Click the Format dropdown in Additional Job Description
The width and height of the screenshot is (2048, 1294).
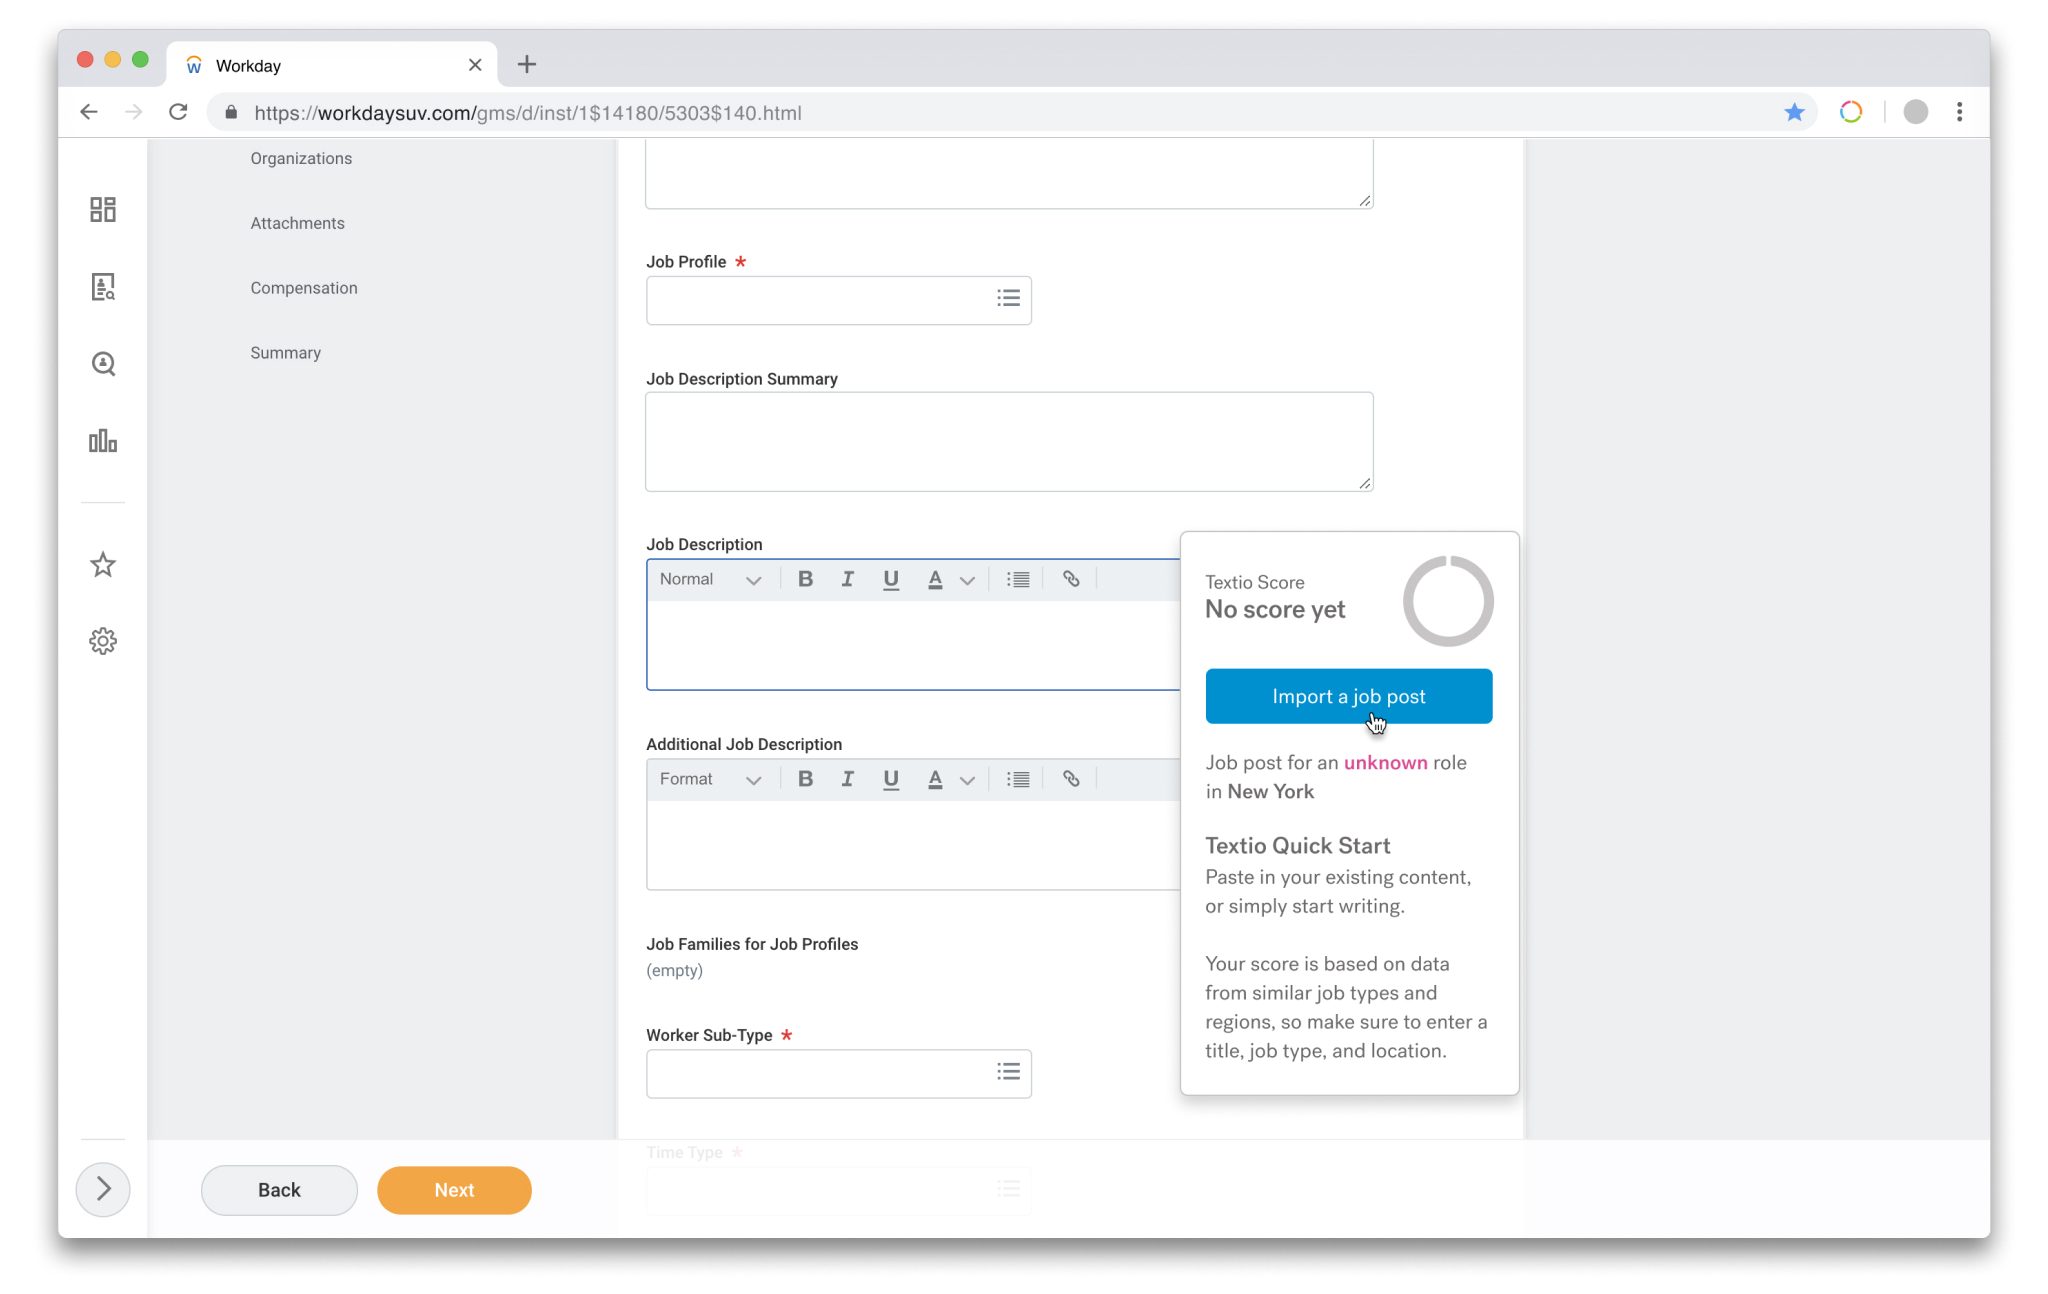tap(708, 778)
